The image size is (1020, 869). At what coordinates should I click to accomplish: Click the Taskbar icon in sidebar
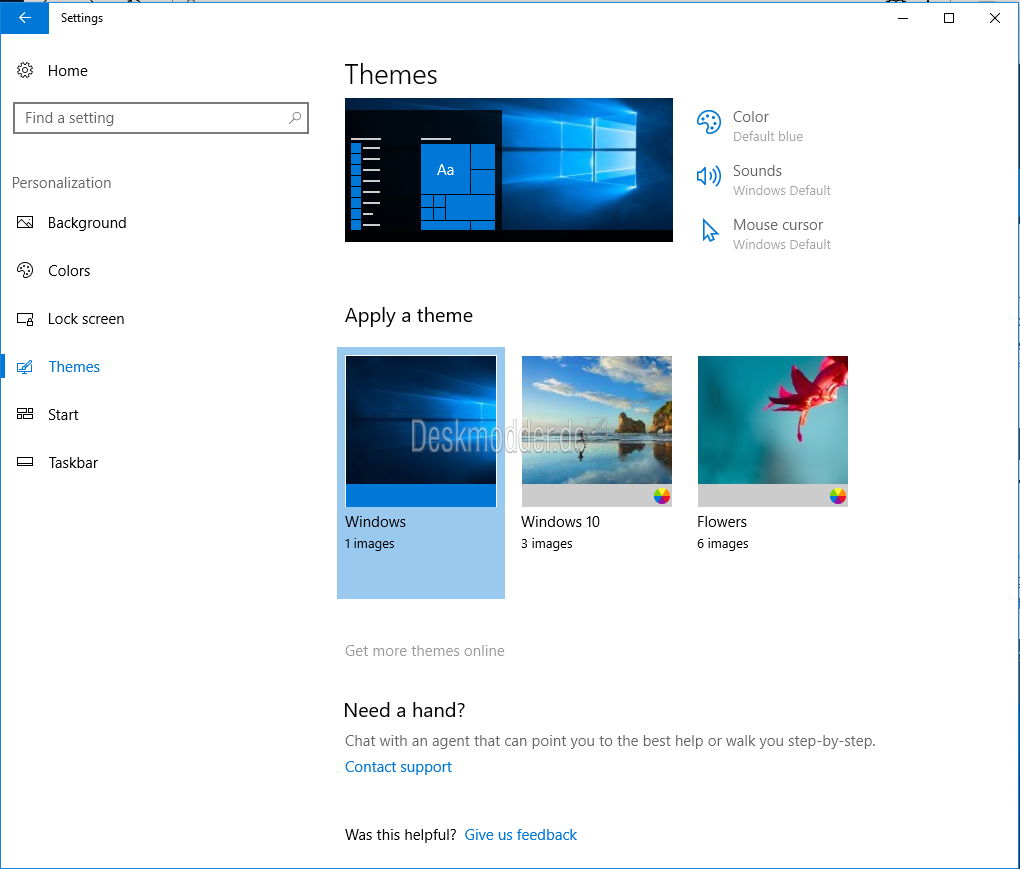pyautogui.click(x=25, y=462)
